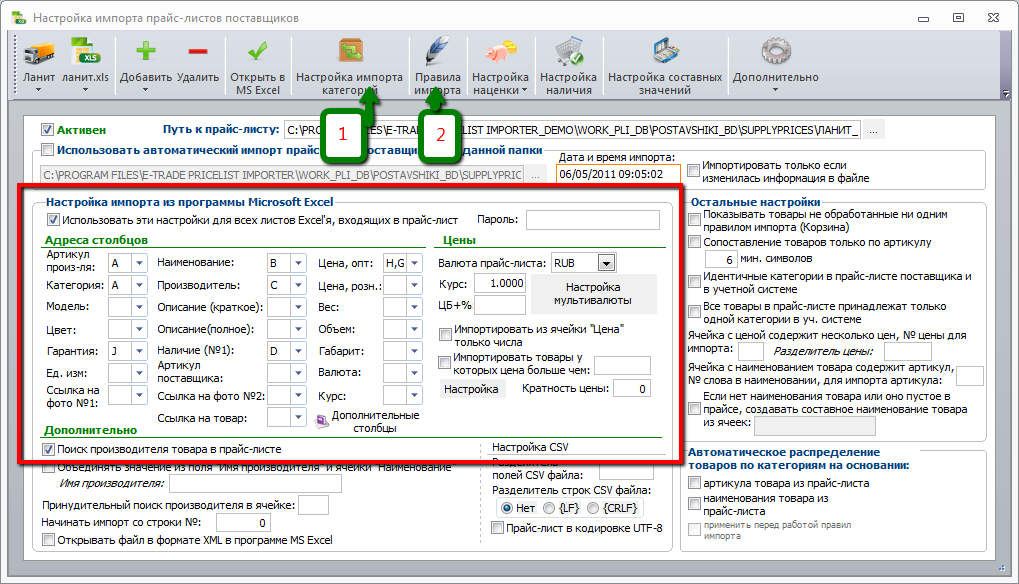
Task: Open the Валюта прайс-листа RUB dropdown
Action: tap(606, 263)
